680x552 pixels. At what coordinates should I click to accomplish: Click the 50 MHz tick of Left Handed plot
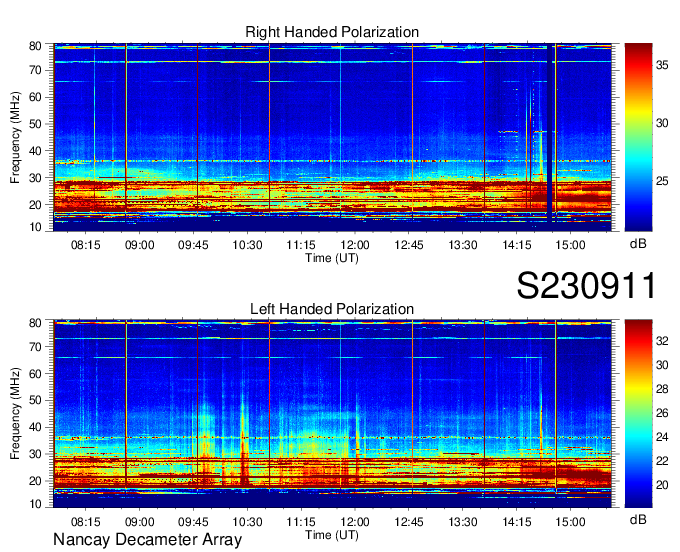pyautogui.click(x=35, y=400)
